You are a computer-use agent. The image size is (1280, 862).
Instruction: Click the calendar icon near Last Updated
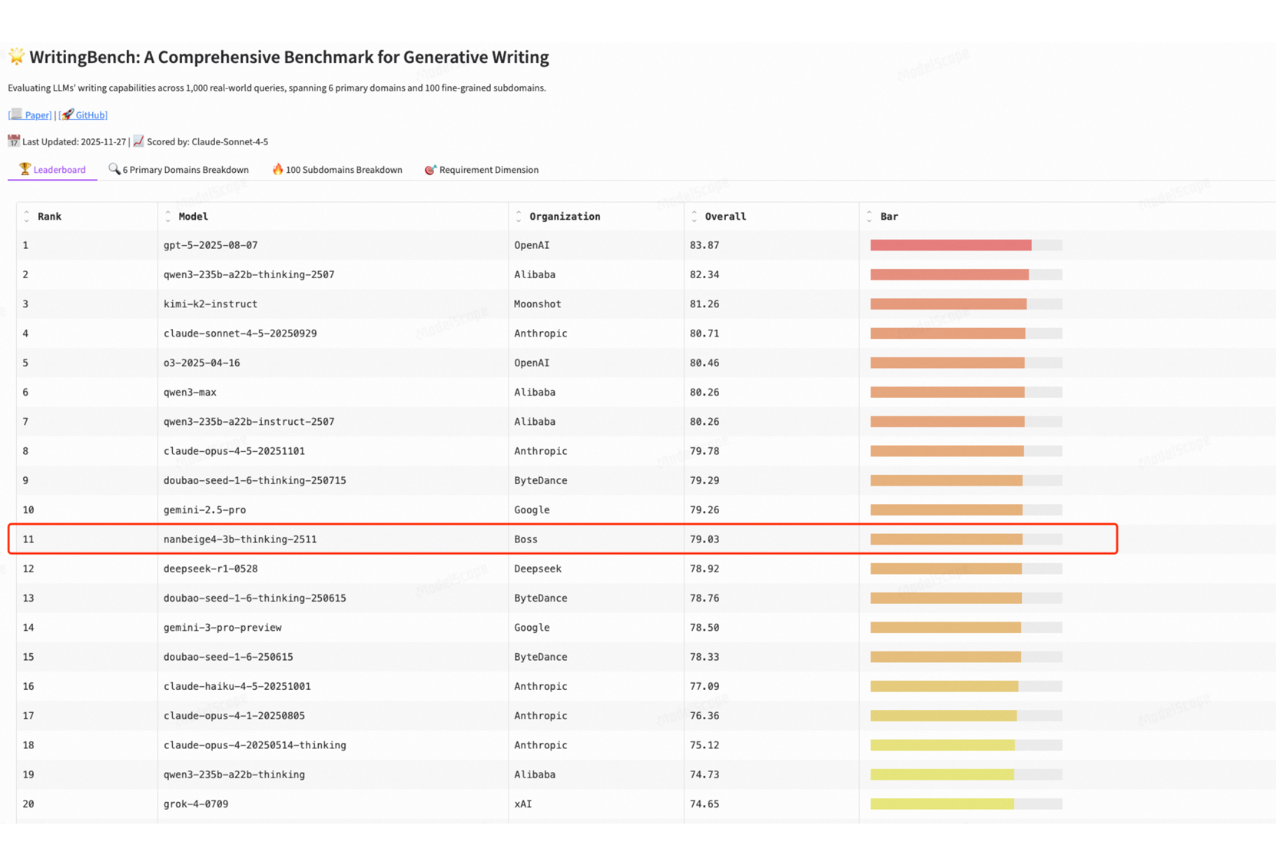[x=14, y=141]
